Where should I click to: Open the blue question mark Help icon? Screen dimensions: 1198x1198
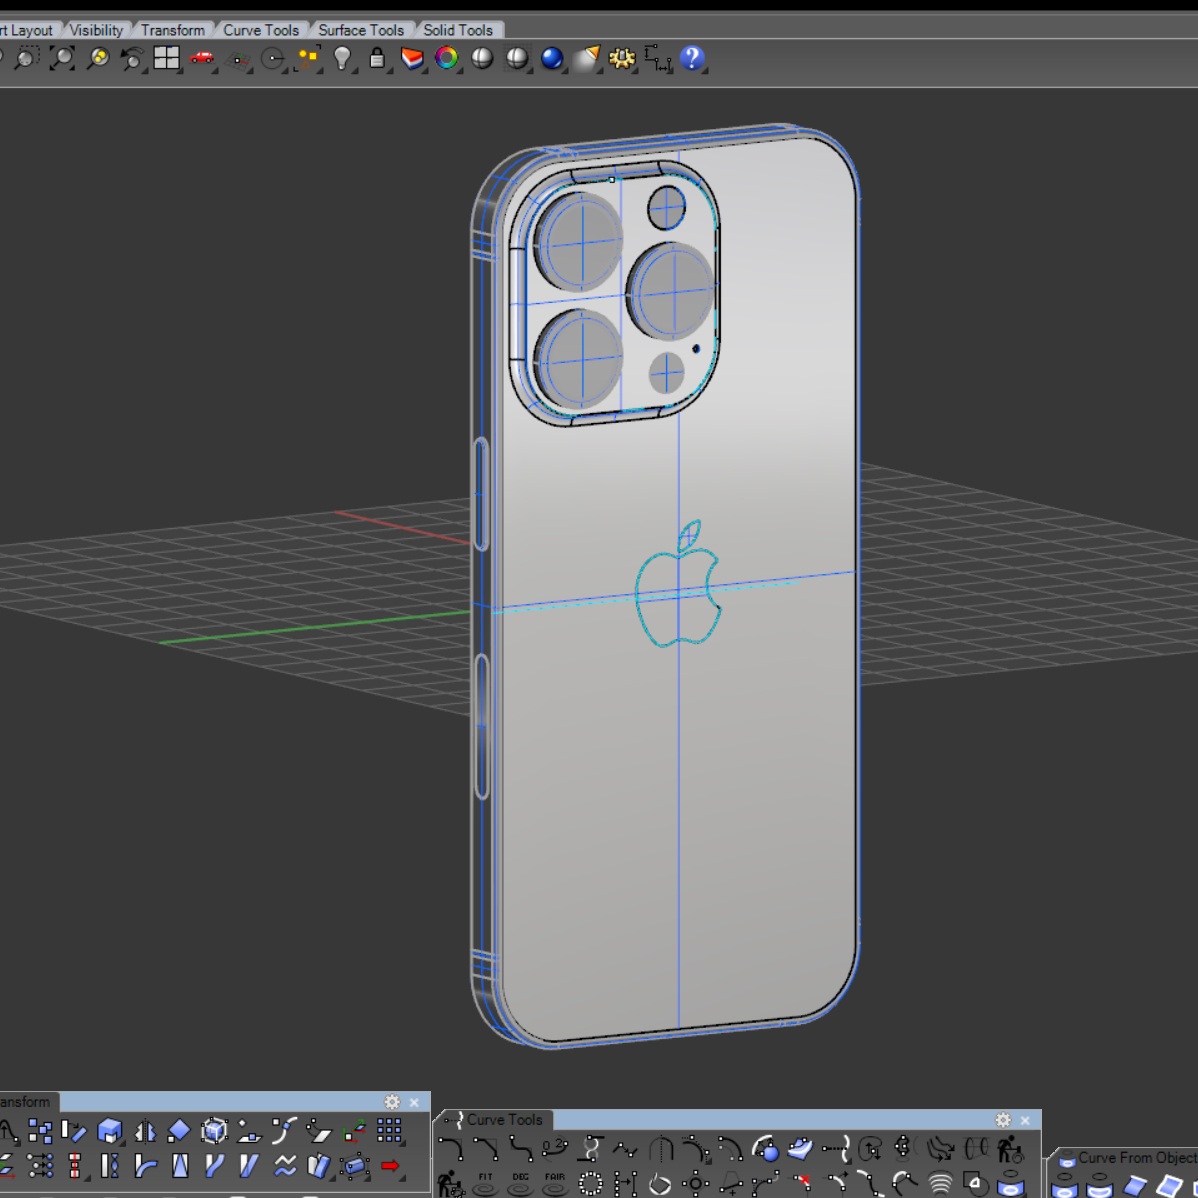(x=691, y=58)
